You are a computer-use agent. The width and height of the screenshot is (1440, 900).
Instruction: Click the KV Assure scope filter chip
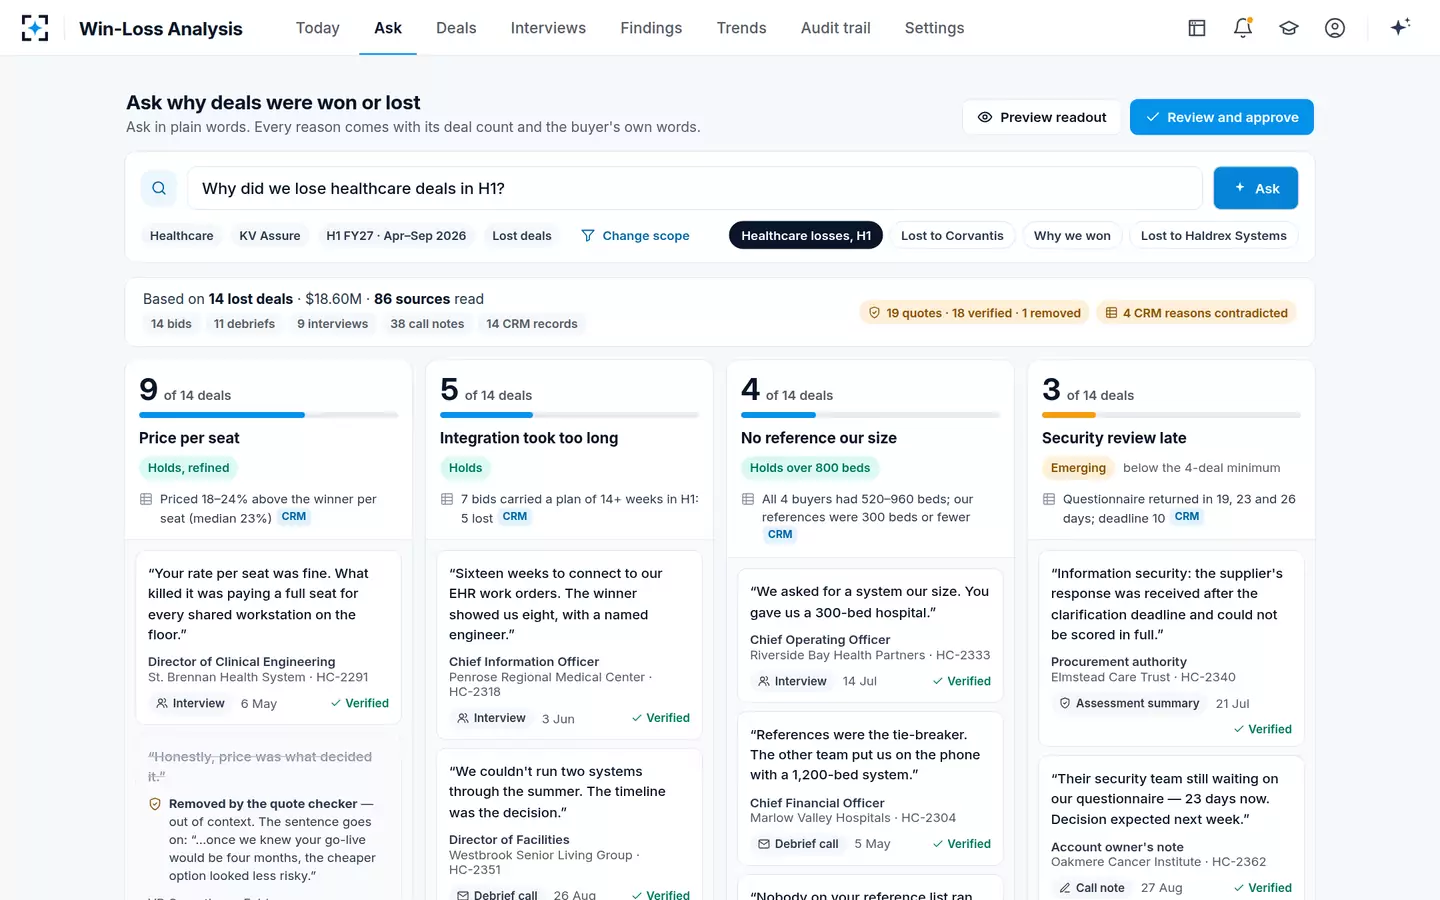[x=270, y=236]
